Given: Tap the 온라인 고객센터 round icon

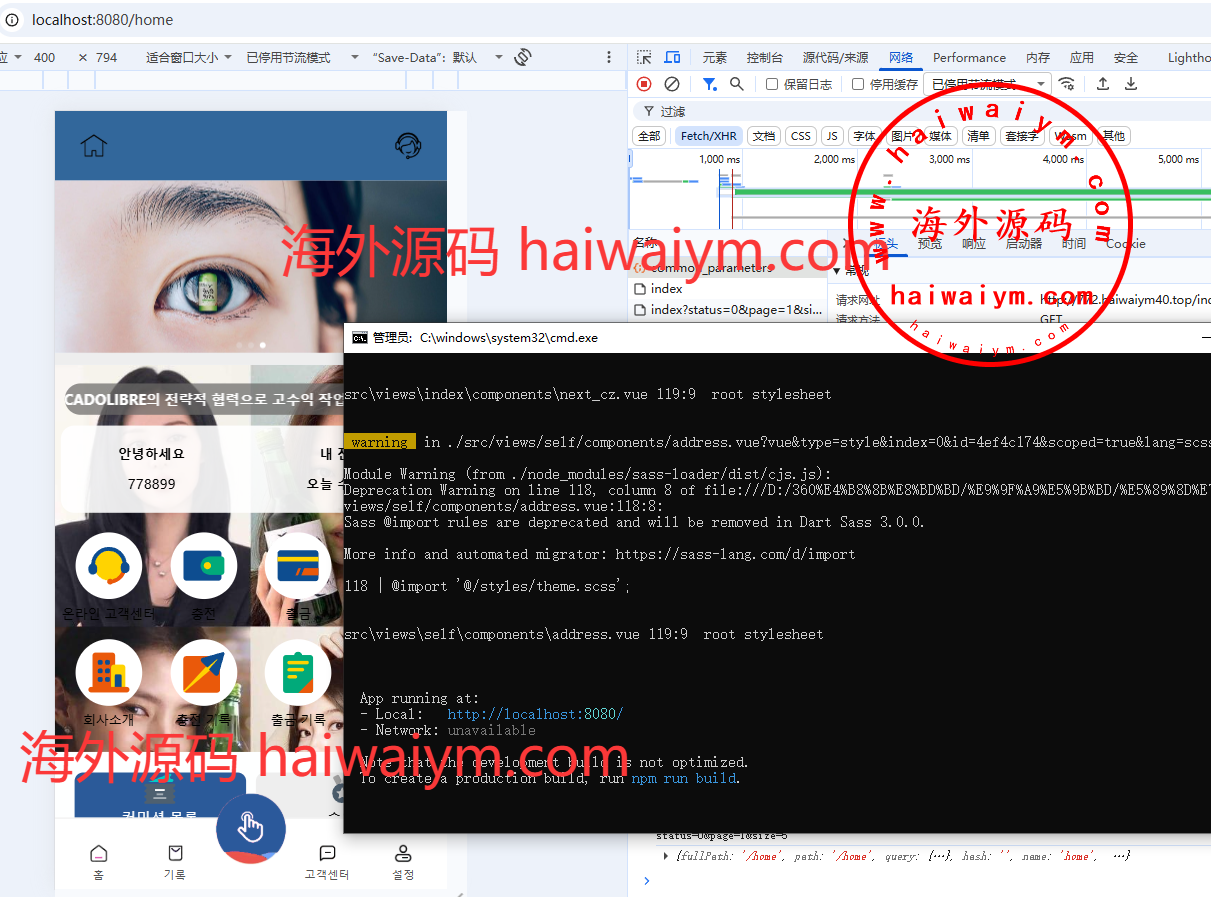Looking at the screenshot, I should point(108,566).
